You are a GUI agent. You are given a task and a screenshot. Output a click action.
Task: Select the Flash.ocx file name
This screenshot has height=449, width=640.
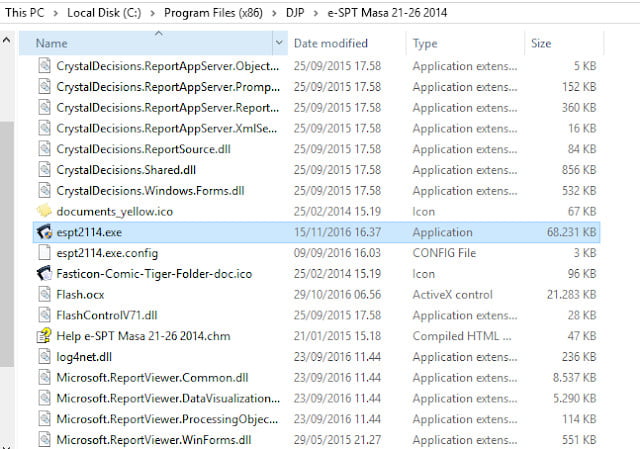(x=80, y=295)
